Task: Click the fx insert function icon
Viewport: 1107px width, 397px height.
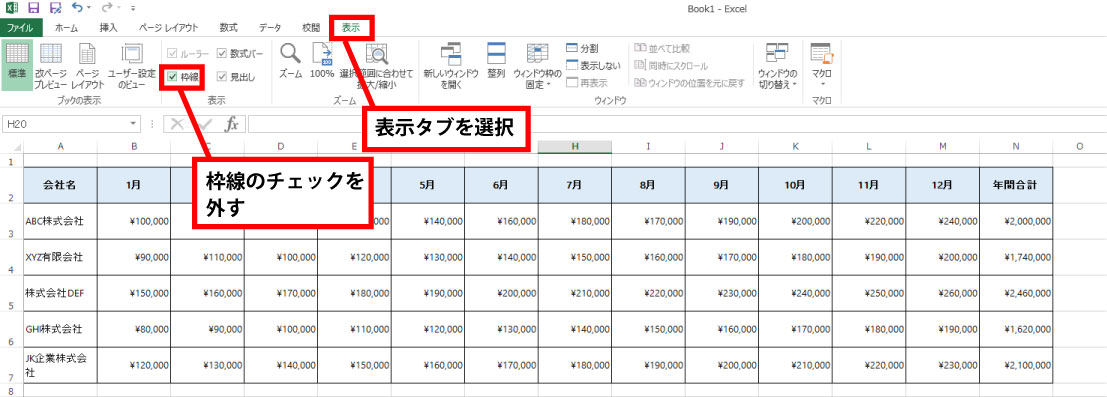Action: point(232,124)
